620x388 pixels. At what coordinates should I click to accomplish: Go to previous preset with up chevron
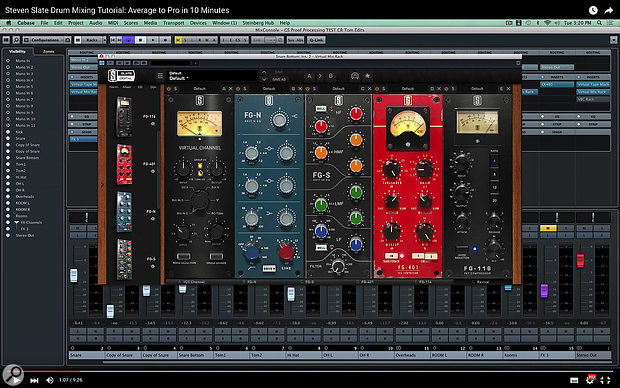(x=264, y=72)
